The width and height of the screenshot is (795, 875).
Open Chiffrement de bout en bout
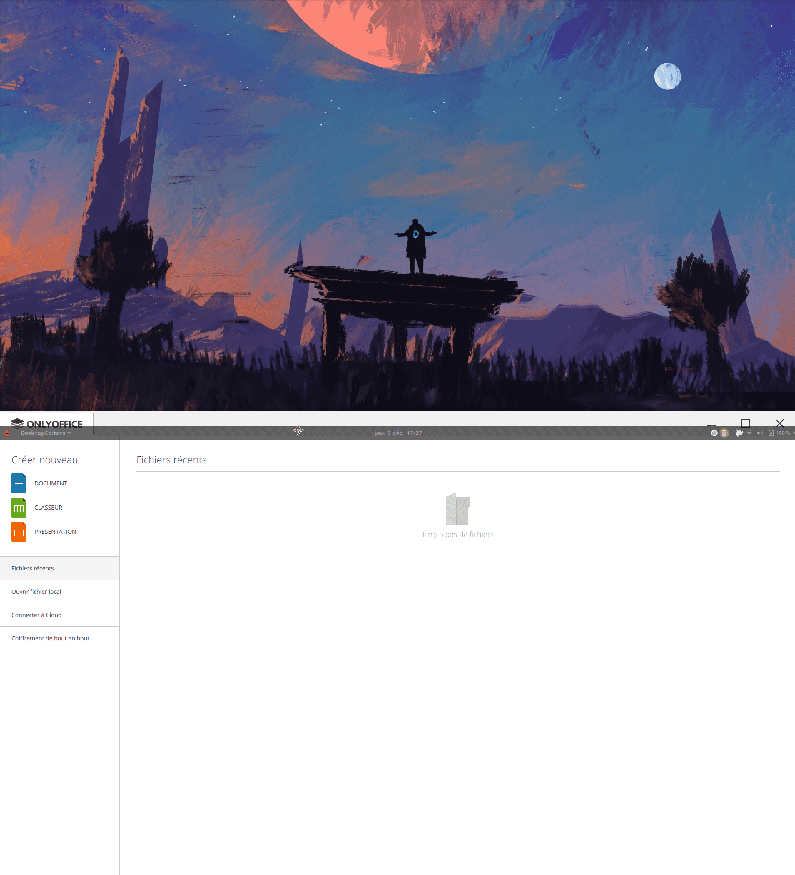pyautogui.click(x=59, y=638)
